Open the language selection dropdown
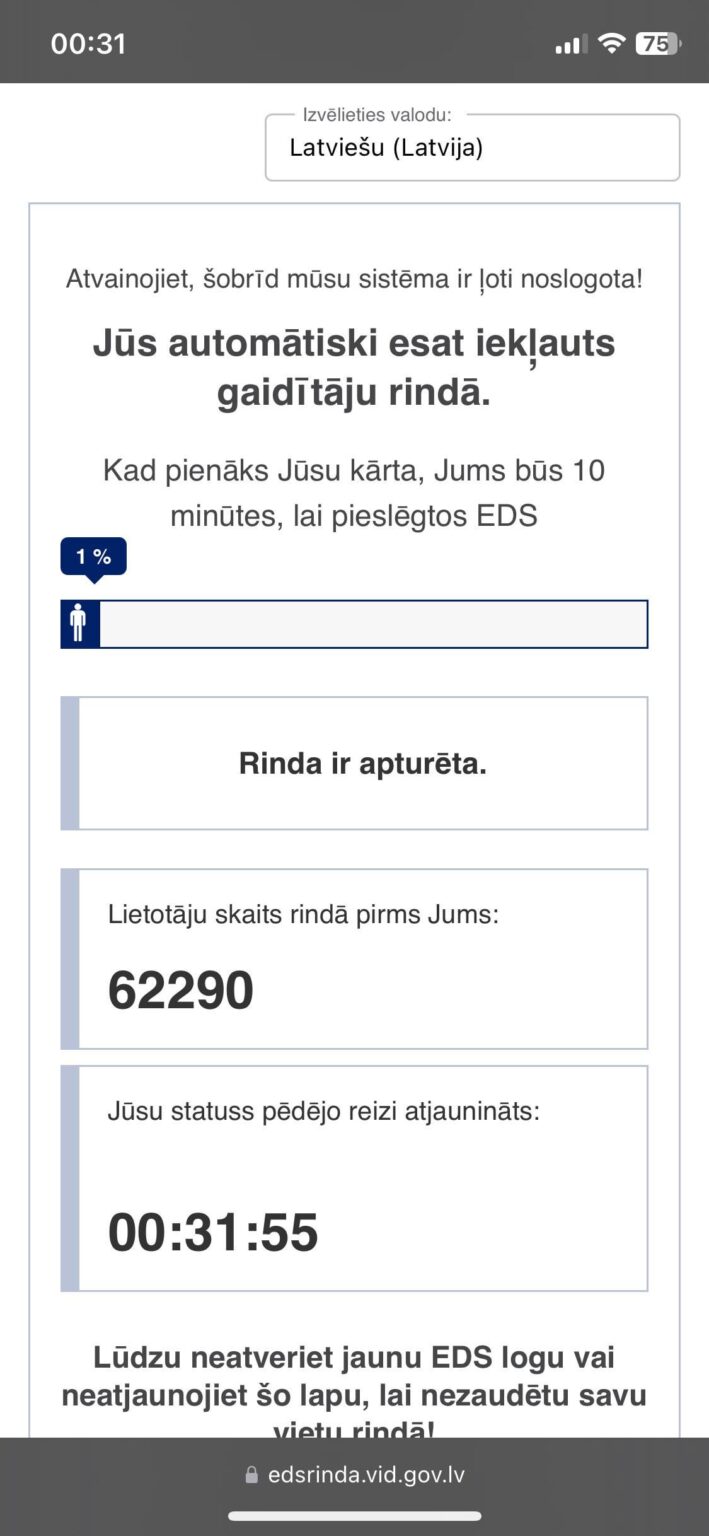Viewport: 709px width, 1536px height. pos(472,148)
